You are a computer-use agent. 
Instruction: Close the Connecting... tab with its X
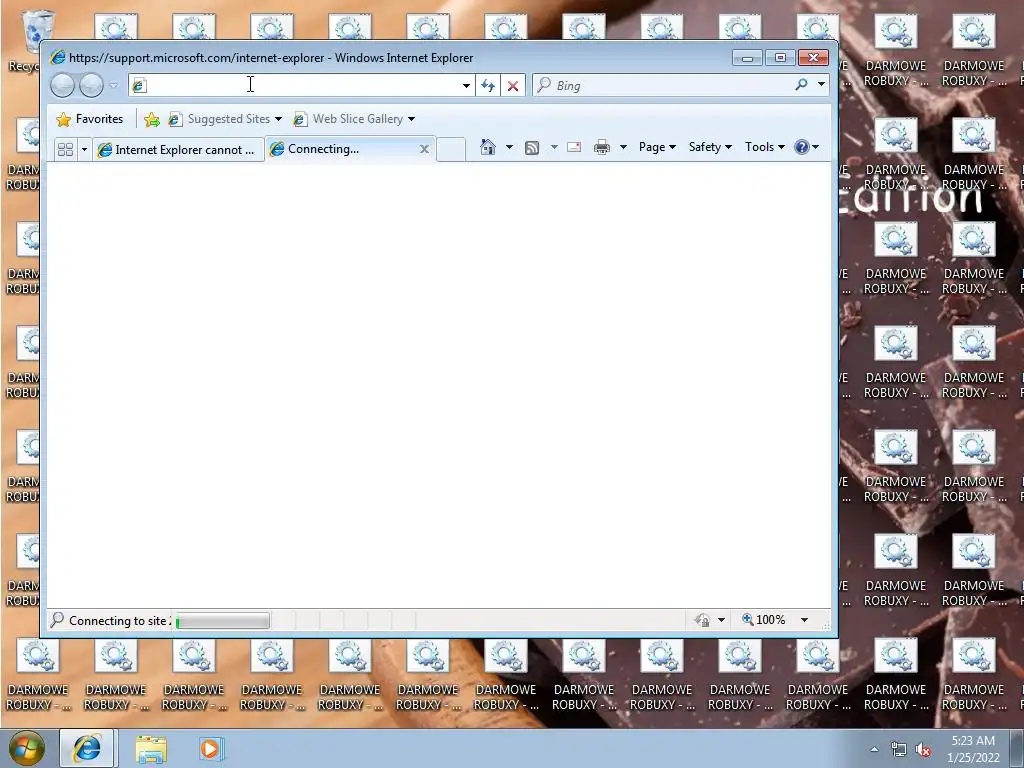coord(424,149)
